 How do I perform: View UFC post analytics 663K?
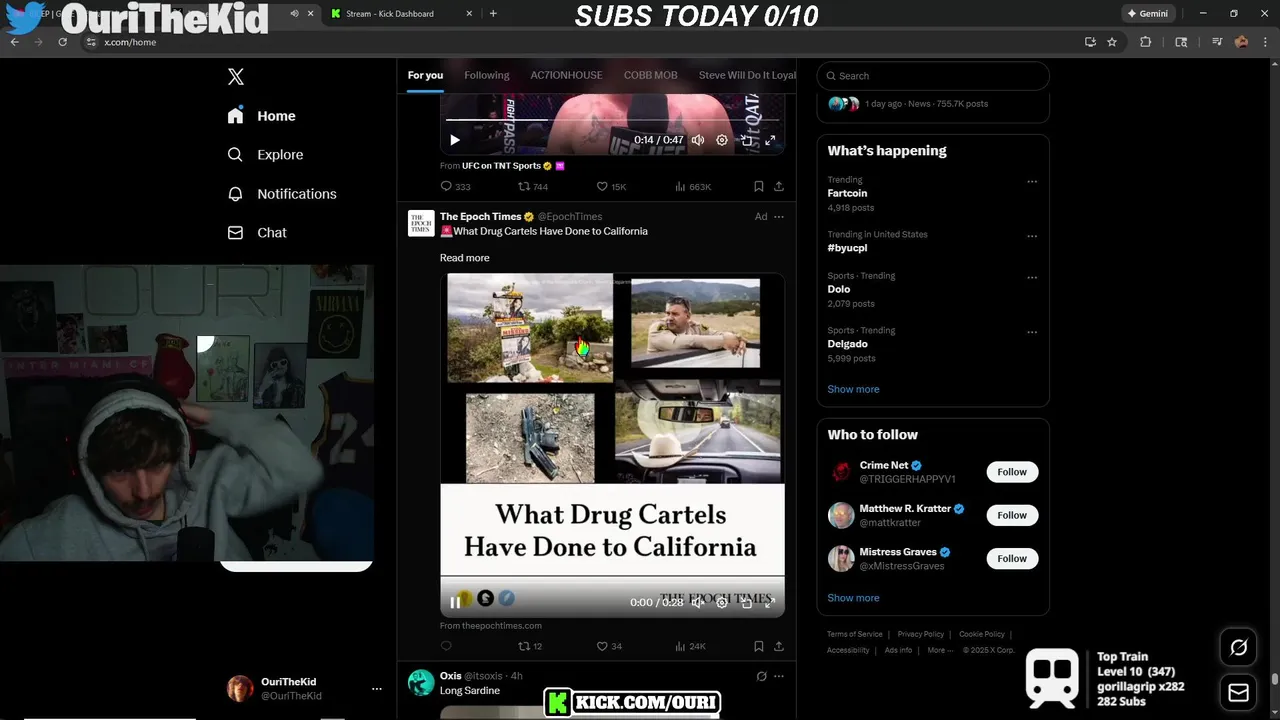click(x=693, y=187)
